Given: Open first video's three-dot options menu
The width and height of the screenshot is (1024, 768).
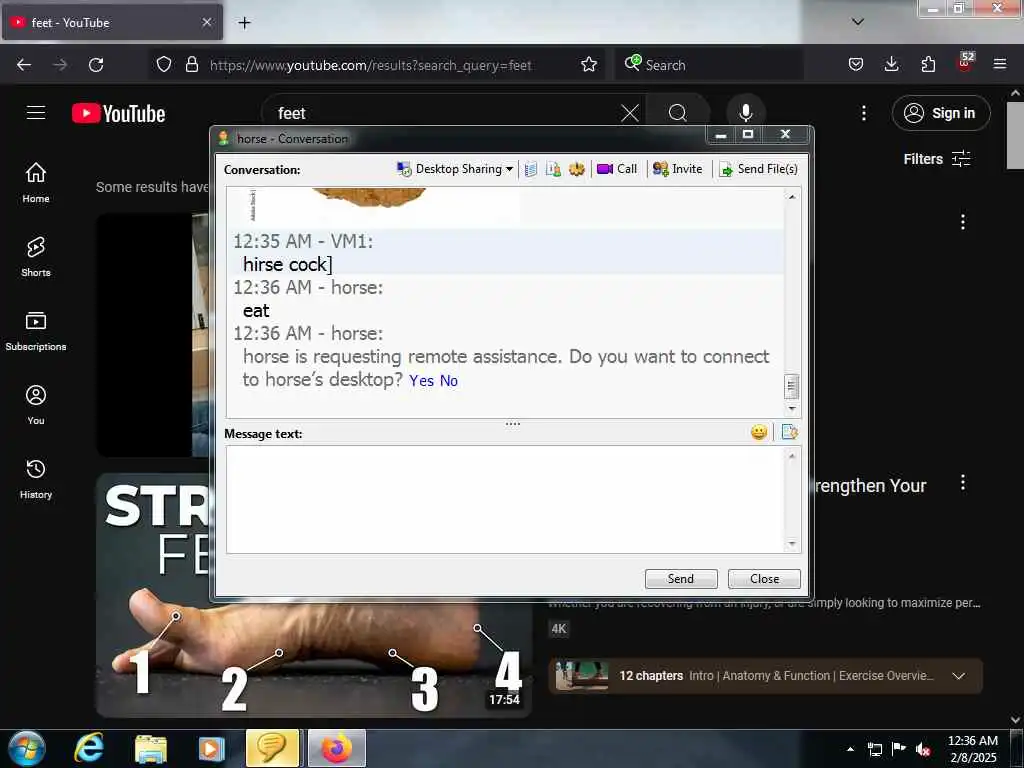Looking at the screenshot, I should point(963,222).
